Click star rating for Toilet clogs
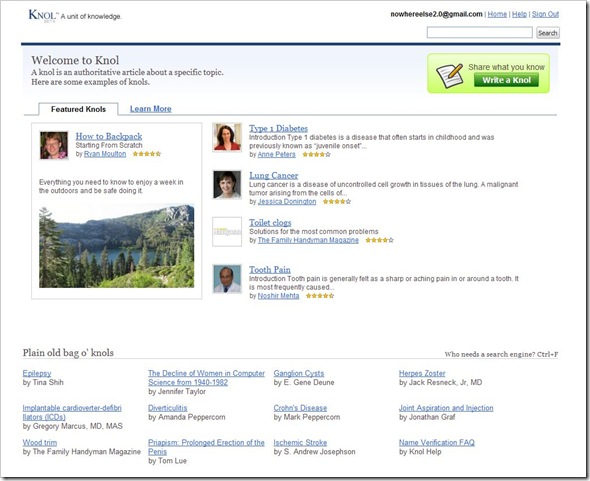 (x=379, y=240)
